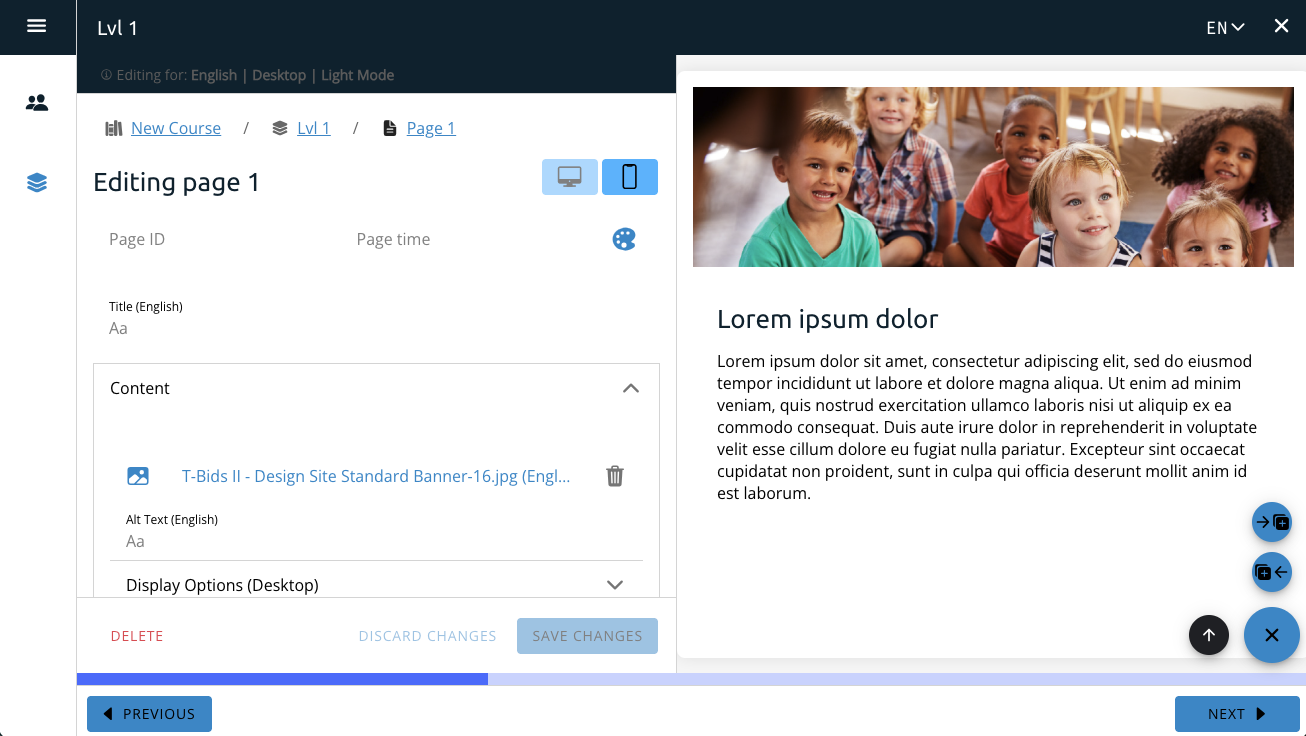The height and width of the screenshot is (736, 1306).
Task: Delete the banner image with the trash icon
Action: pyautogui.click(x=615, y=476)
